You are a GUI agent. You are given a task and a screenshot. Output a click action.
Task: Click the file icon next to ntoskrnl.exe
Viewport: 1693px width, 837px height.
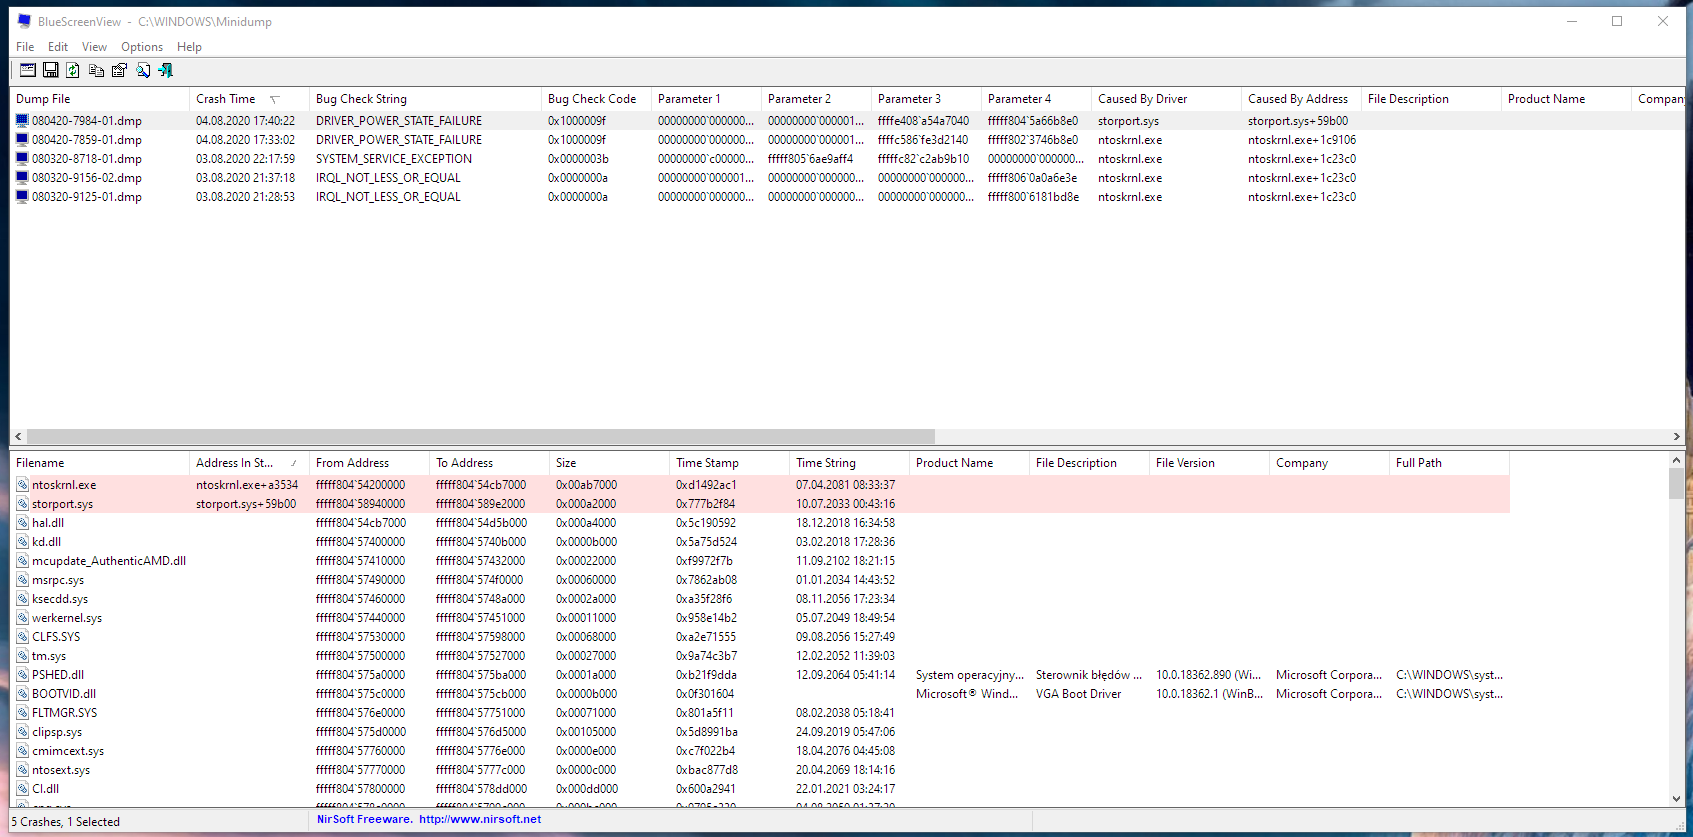[x=22, y=485]
